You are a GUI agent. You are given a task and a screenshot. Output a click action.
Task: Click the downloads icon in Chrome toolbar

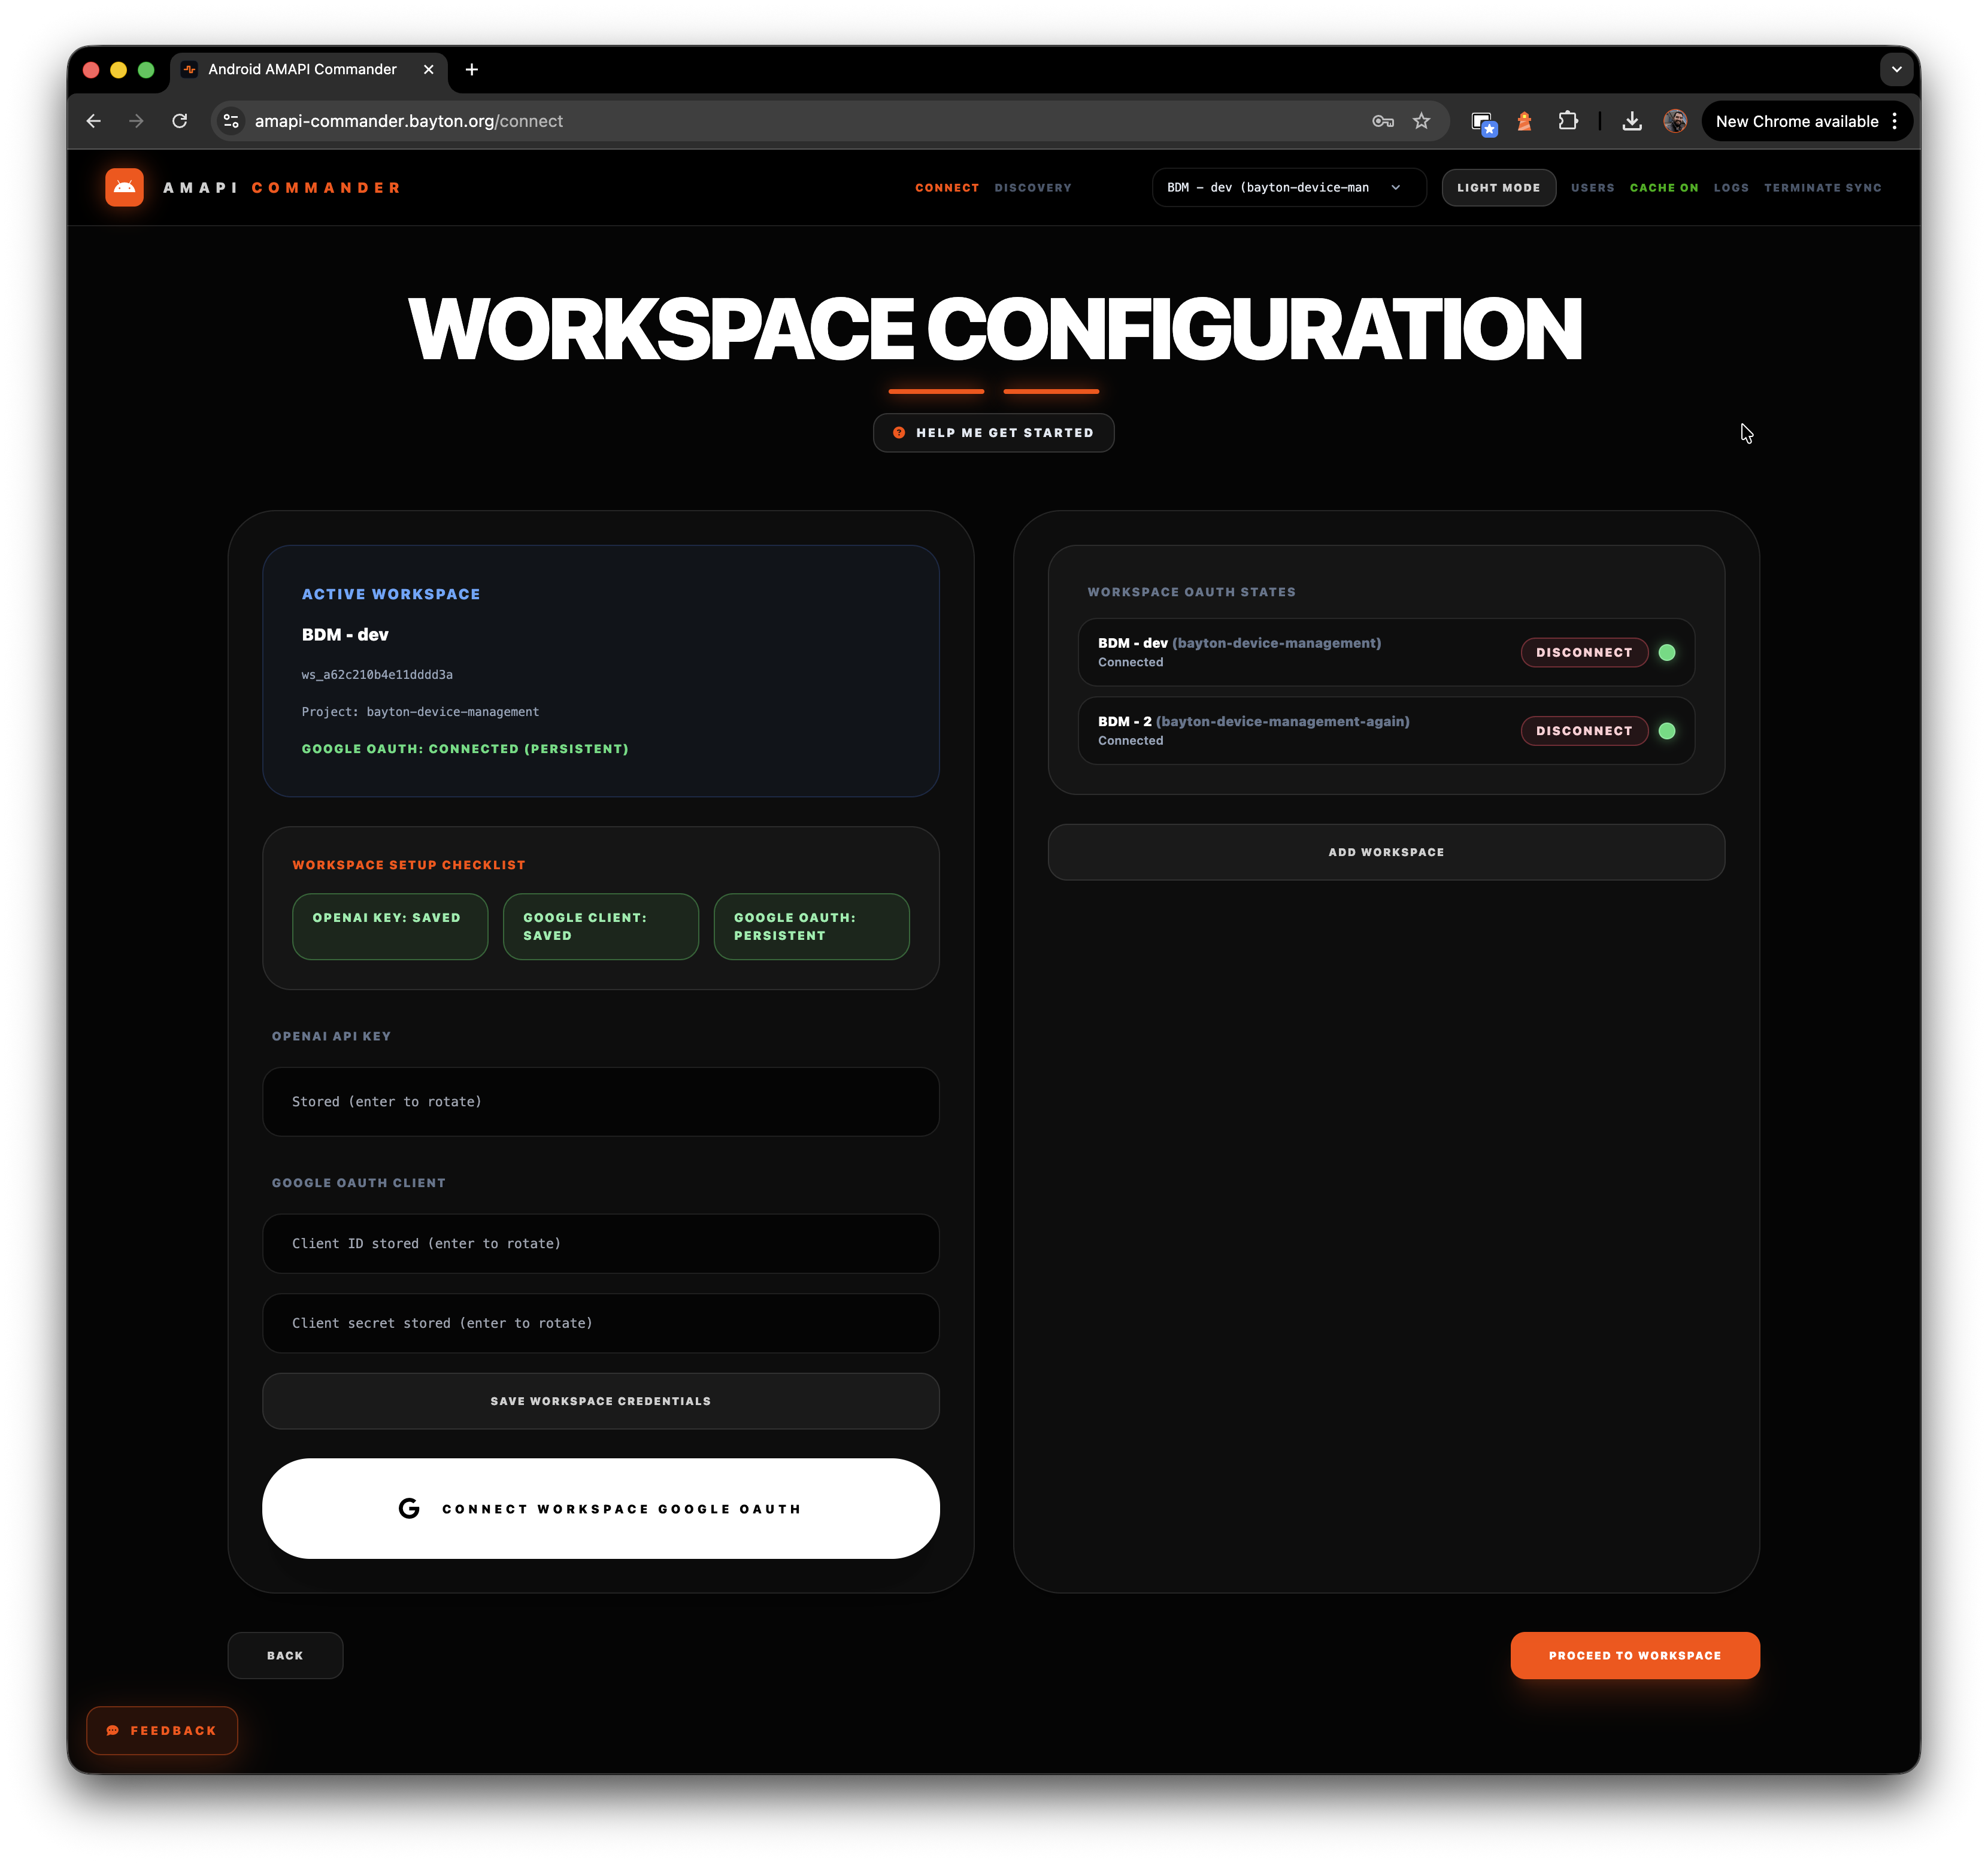1631,121
